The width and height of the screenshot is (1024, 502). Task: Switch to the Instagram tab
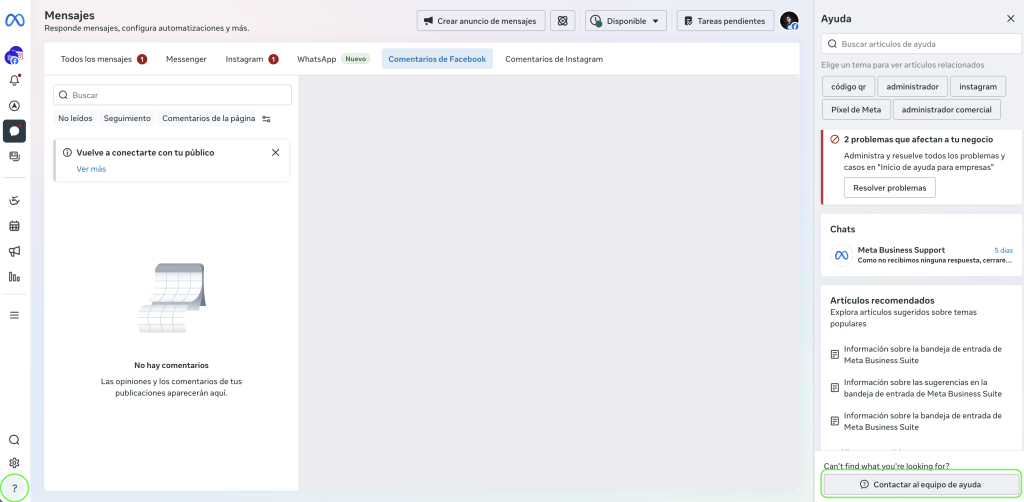[x=251, y=59]
